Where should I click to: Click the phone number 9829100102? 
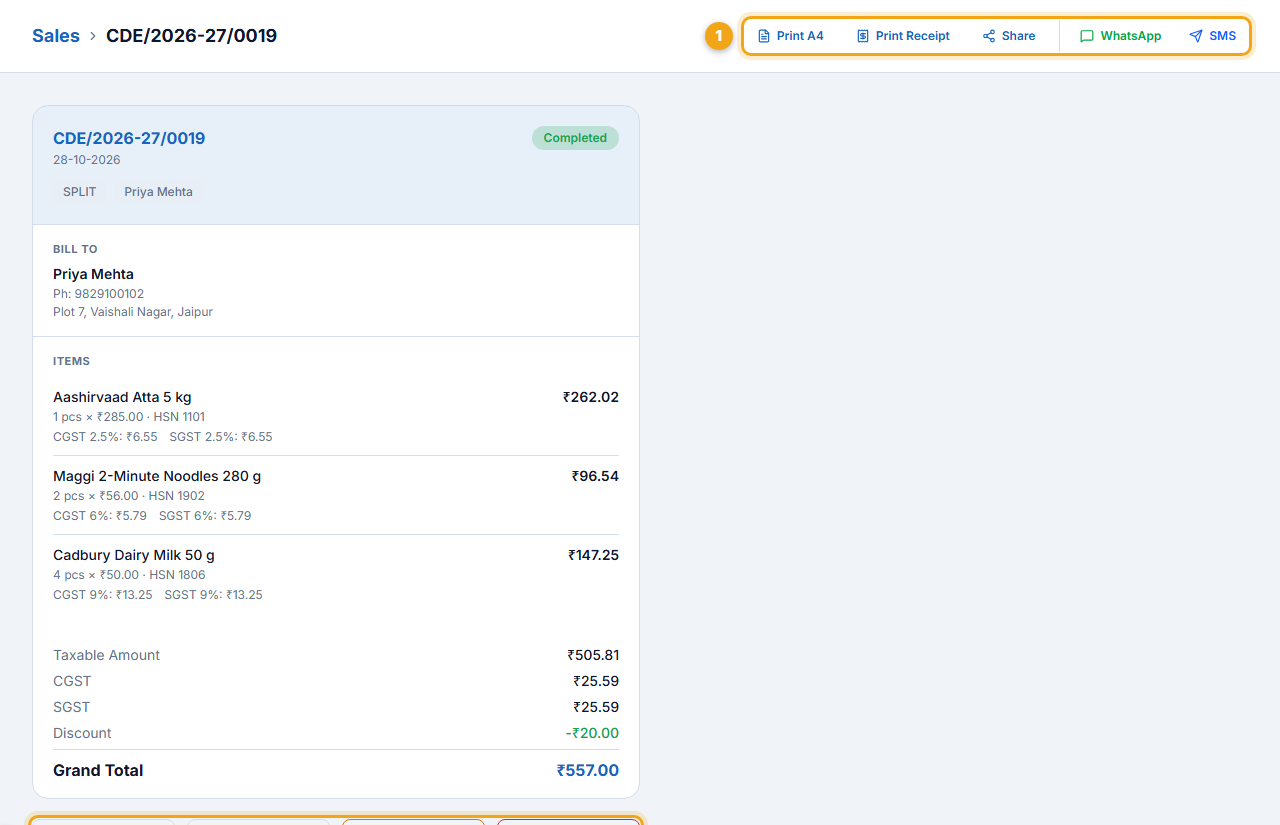coord(108,294)
